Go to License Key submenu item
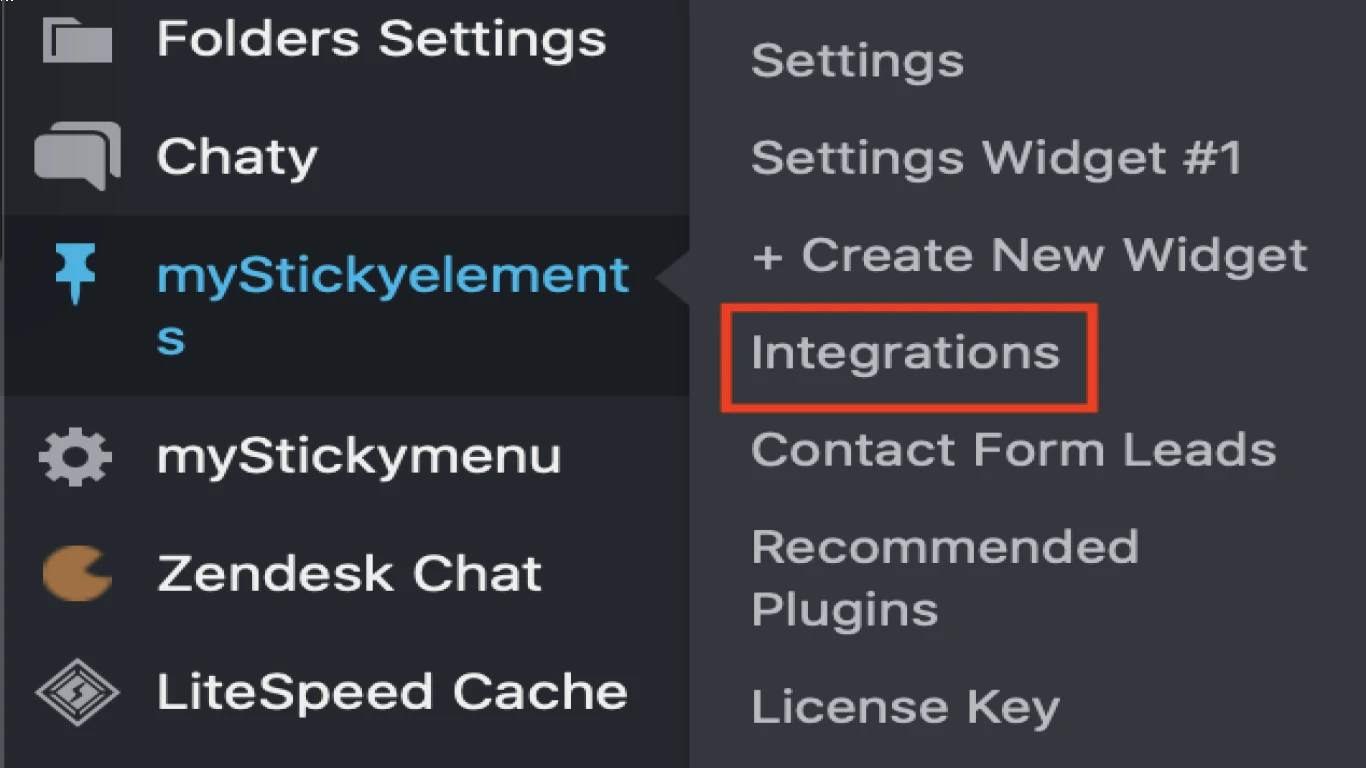Viewport: 1366px width, 768px height. tap(905, 708)
